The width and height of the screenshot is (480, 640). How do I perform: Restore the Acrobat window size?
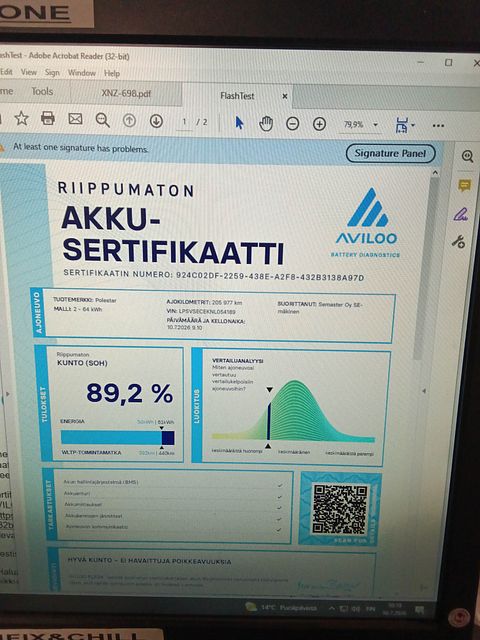[x=448, y=62]
